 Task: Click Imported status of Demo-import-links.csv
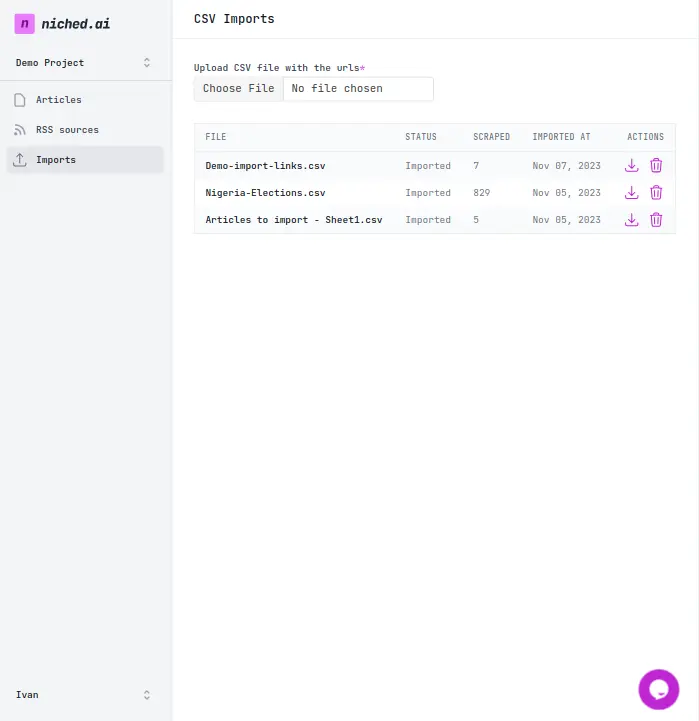pyautogui.click(x=428, y=166)
